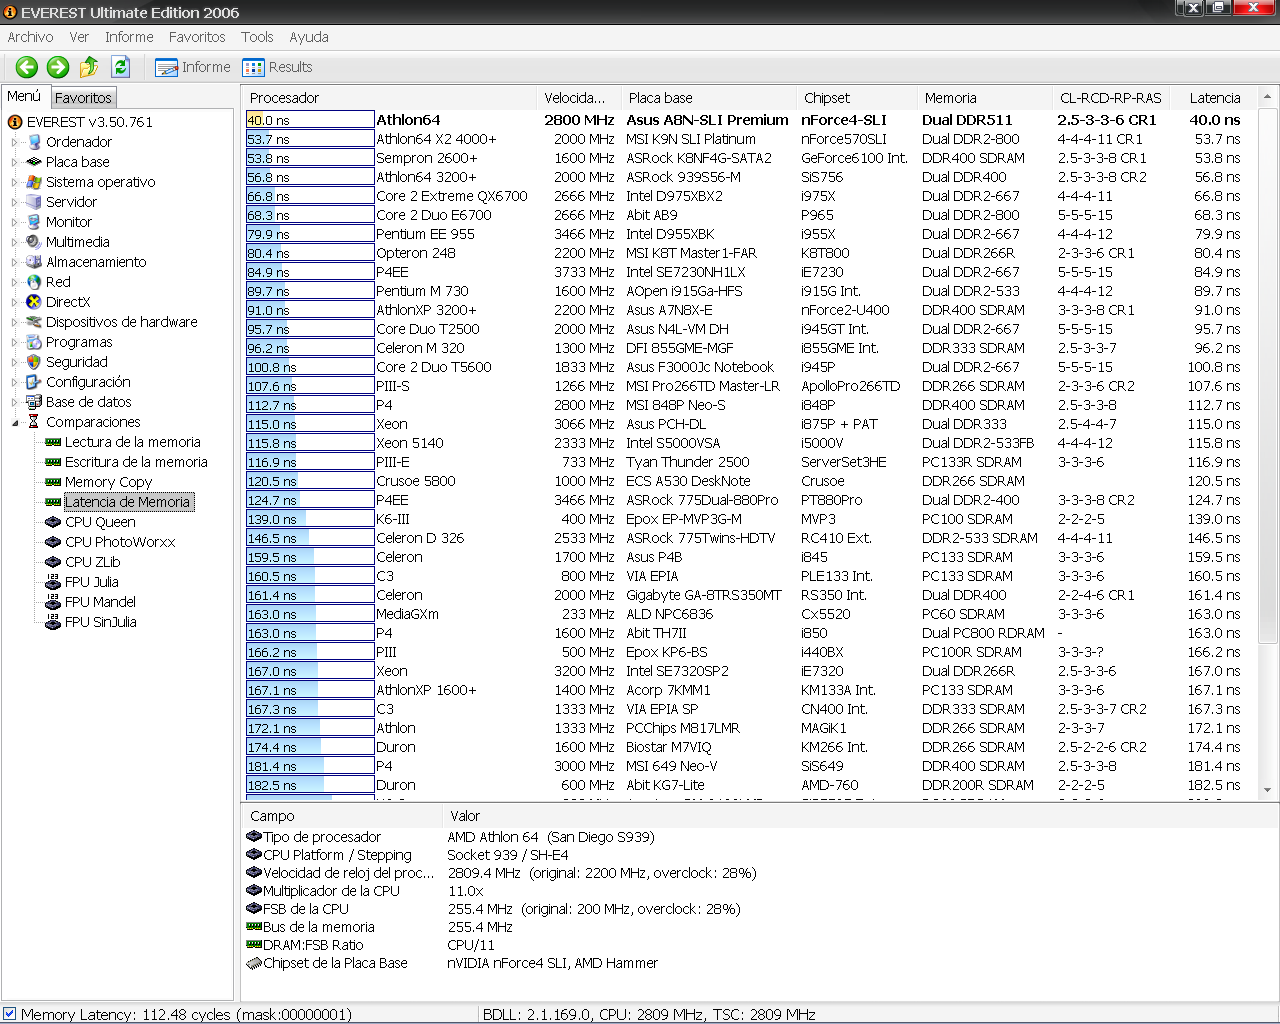Click the Servidor tree icon
Screen dimensions: 1280x1024
click(x=34, y=202)
